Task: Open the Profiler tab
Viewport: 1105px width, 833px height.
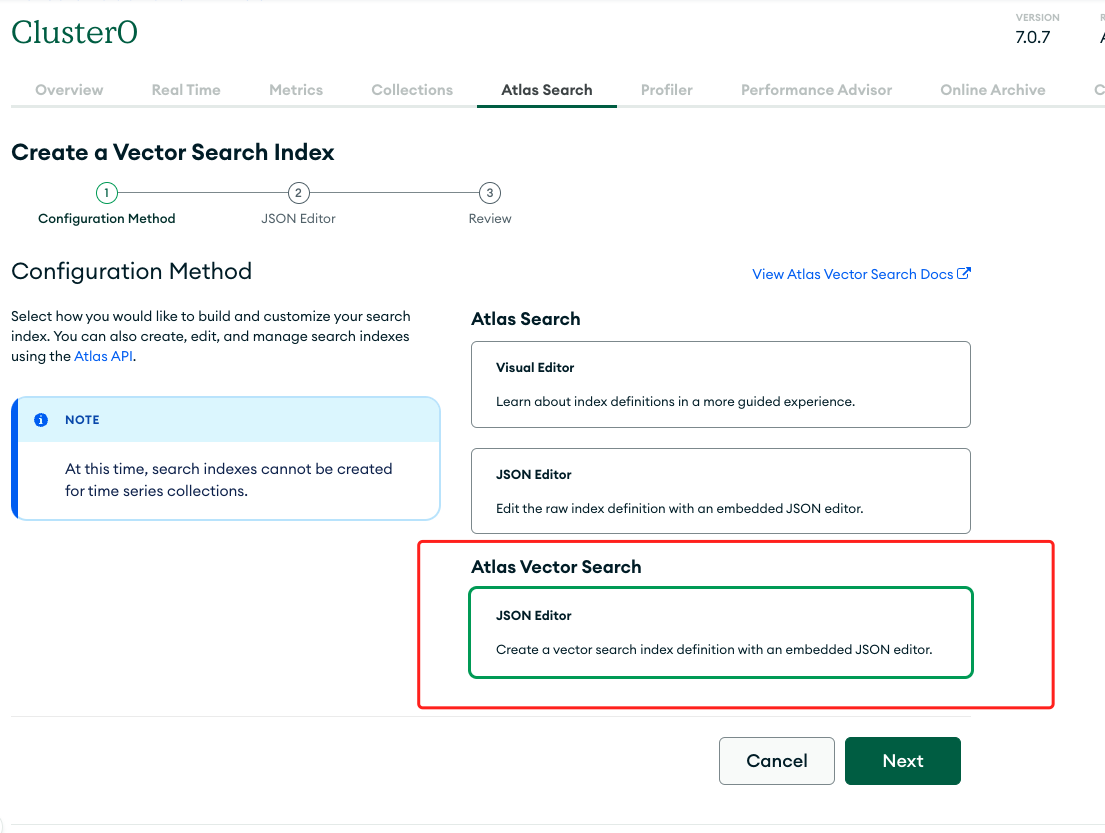Action: point(667,90)
